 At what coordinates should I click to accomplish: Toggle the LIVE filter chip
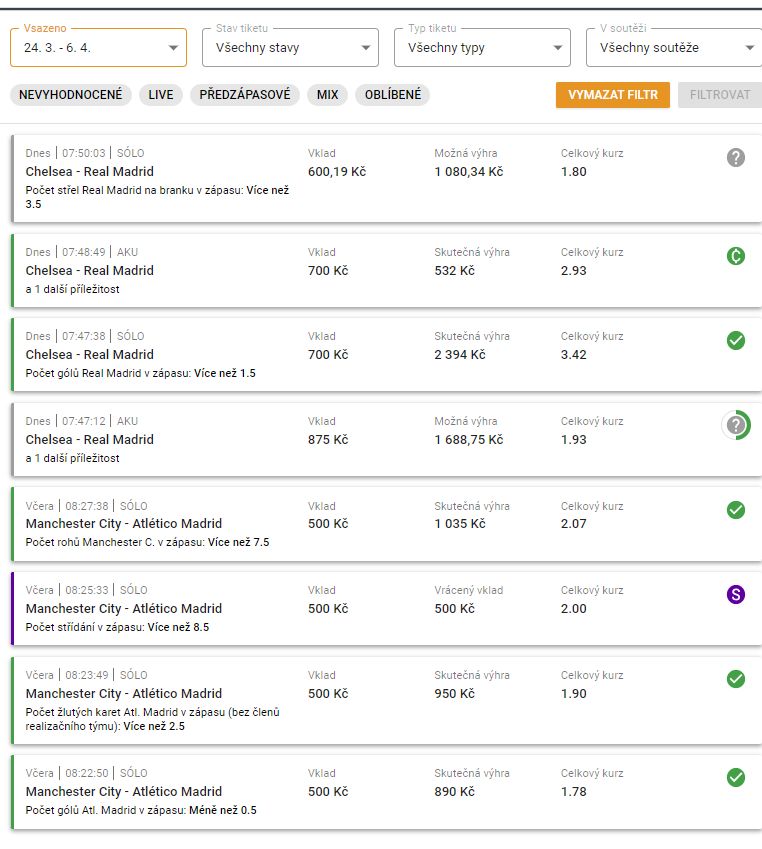[x=161, y=95]
